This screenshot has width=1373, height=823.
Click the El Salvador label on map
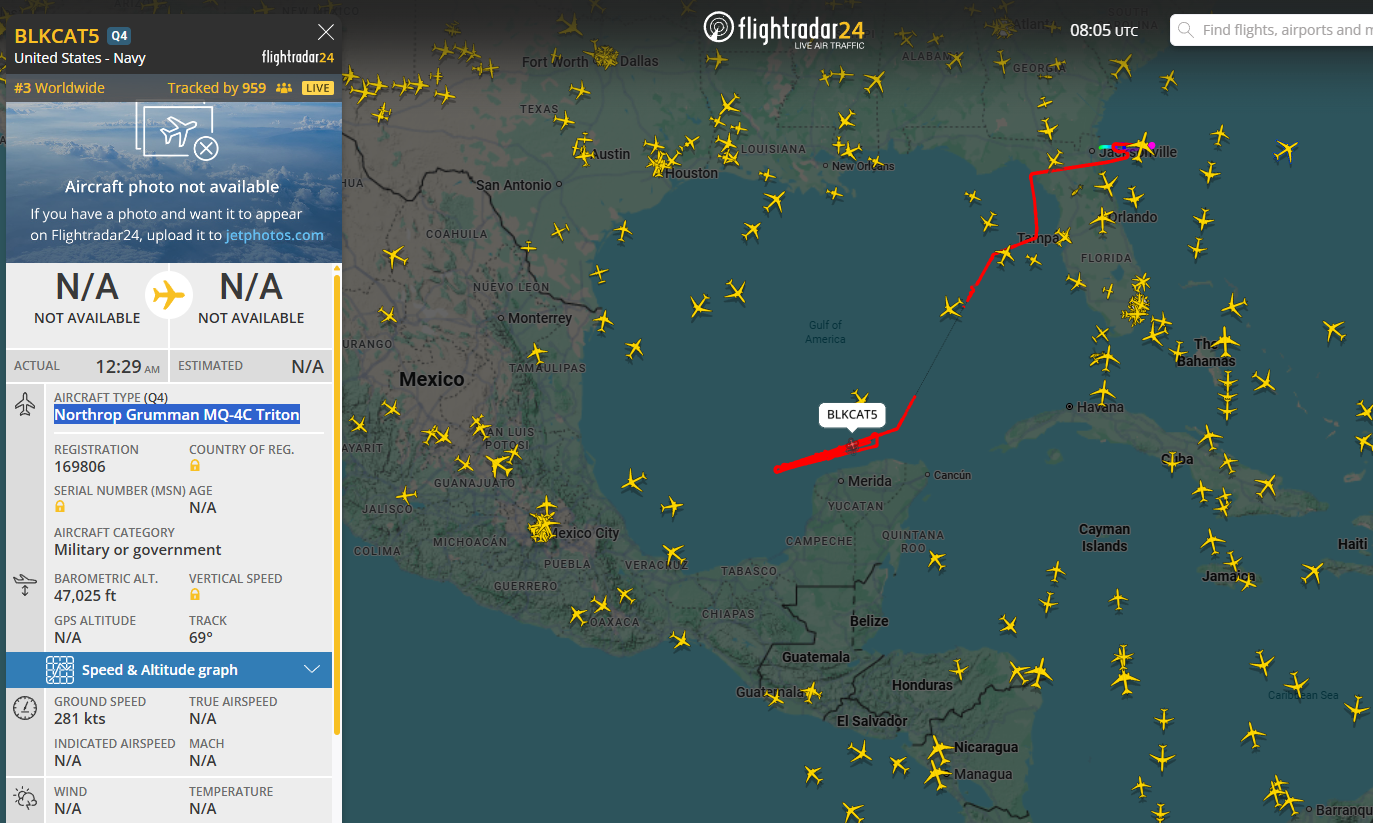872,721
